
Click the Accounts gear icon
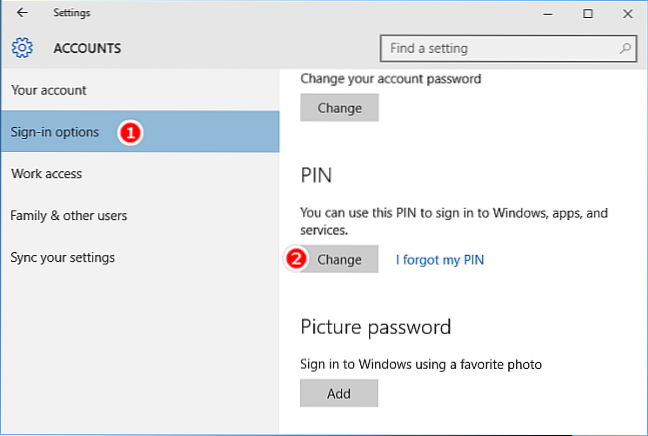(23, 48)
